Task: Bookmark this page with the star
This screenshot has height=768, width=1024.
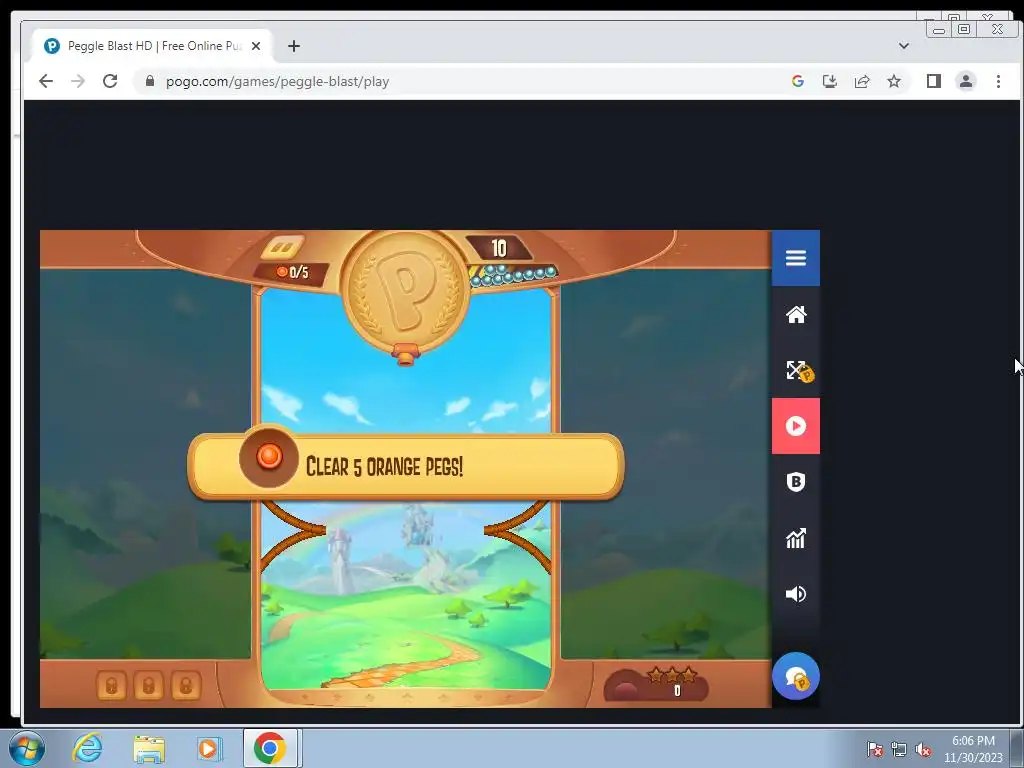Action: 894,81
